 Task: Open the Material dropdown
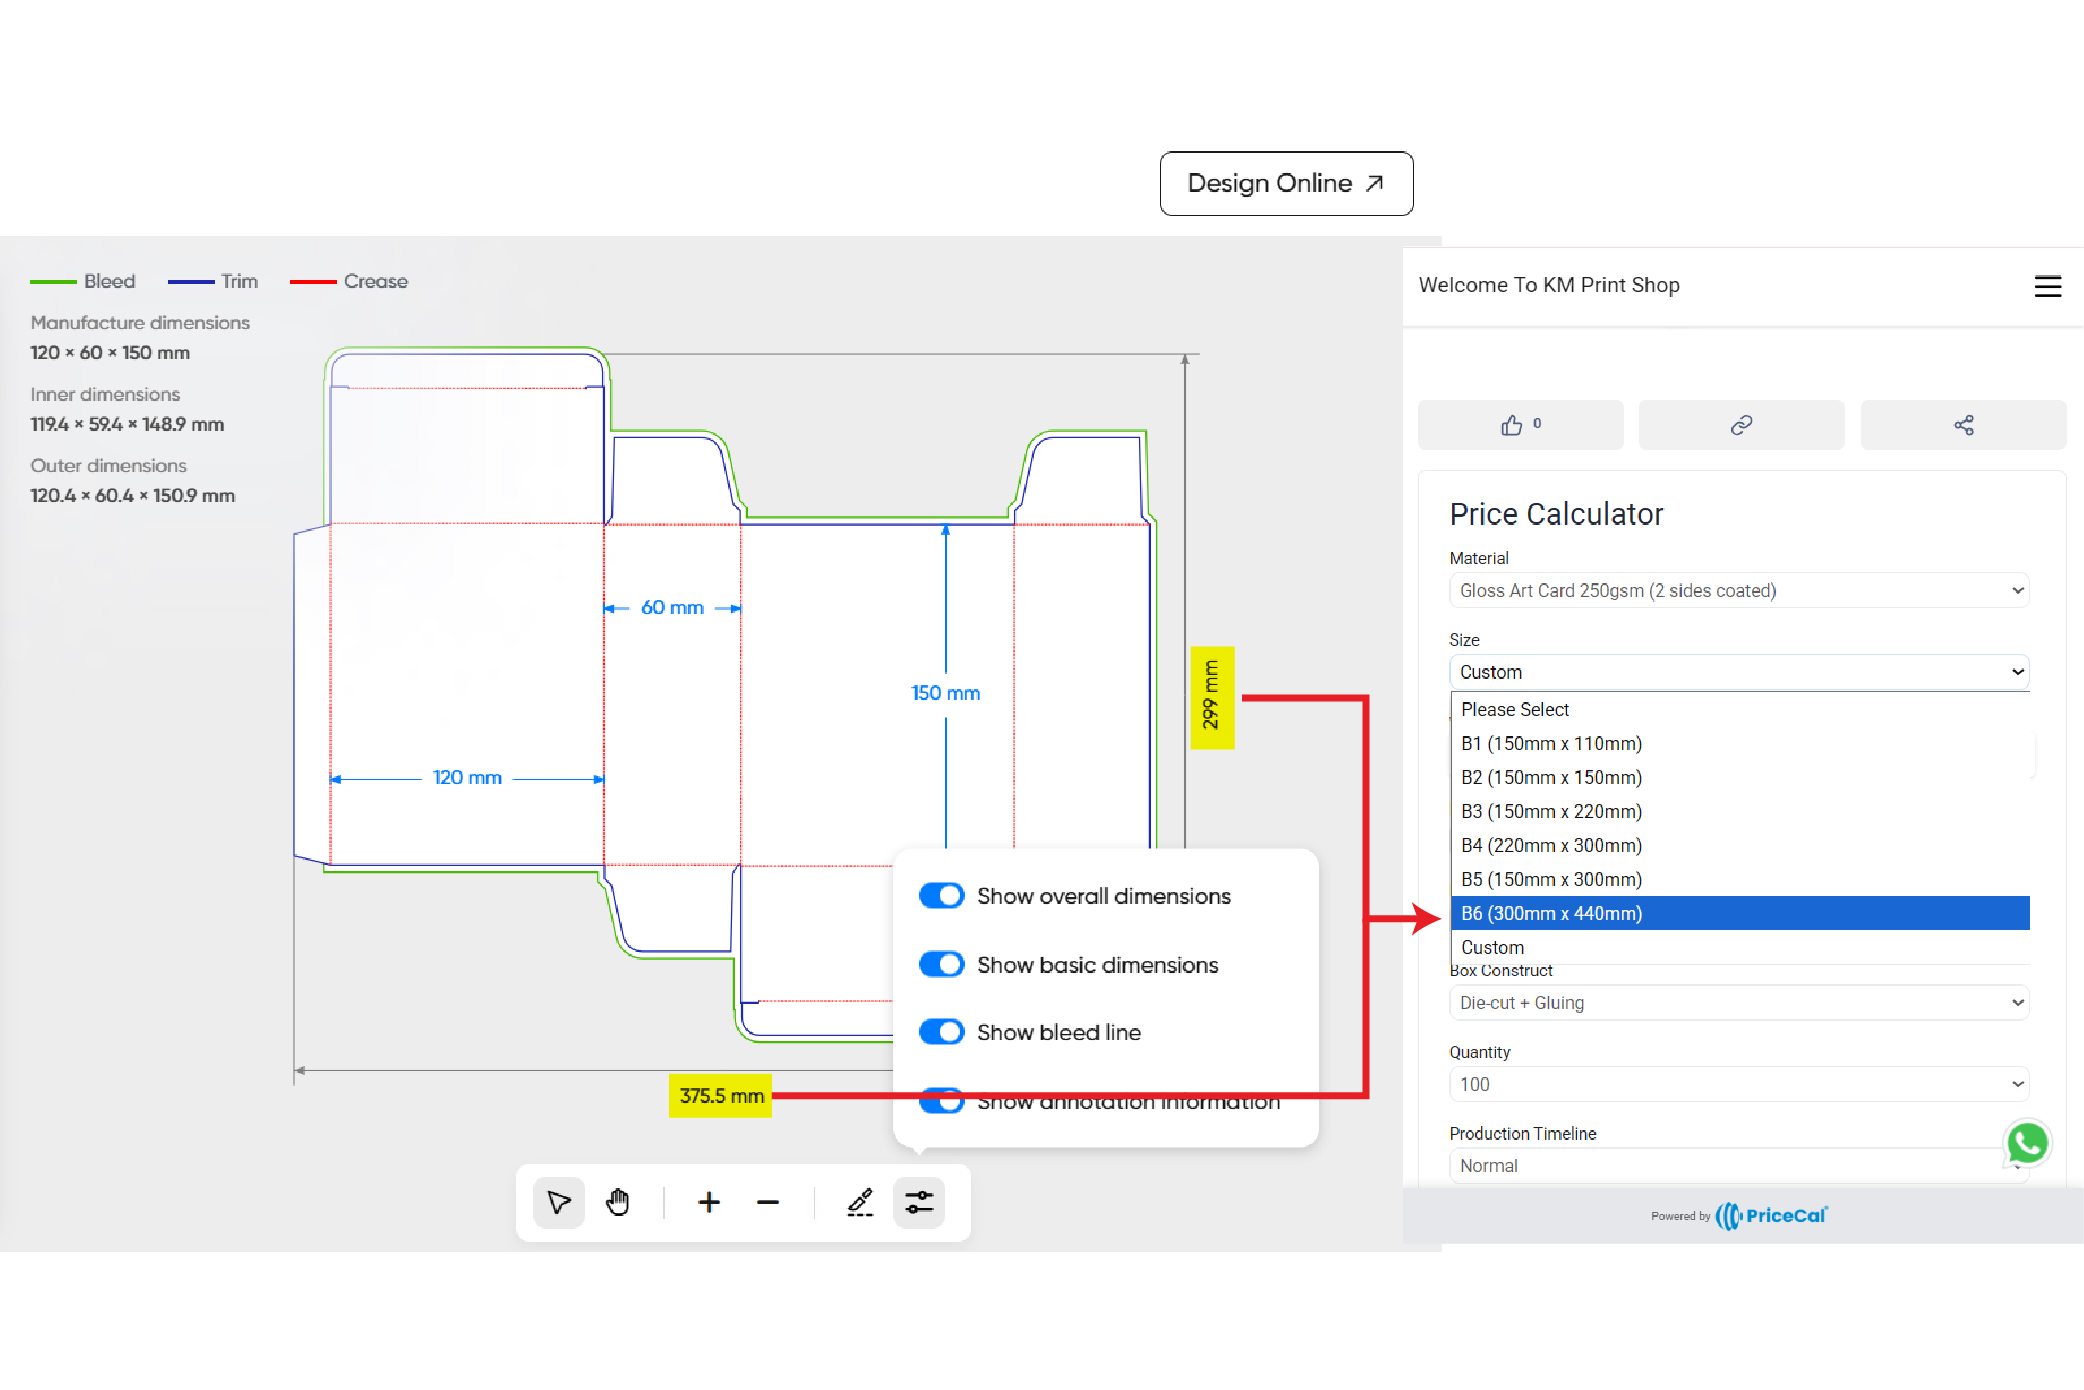[x=1738, y=590]
